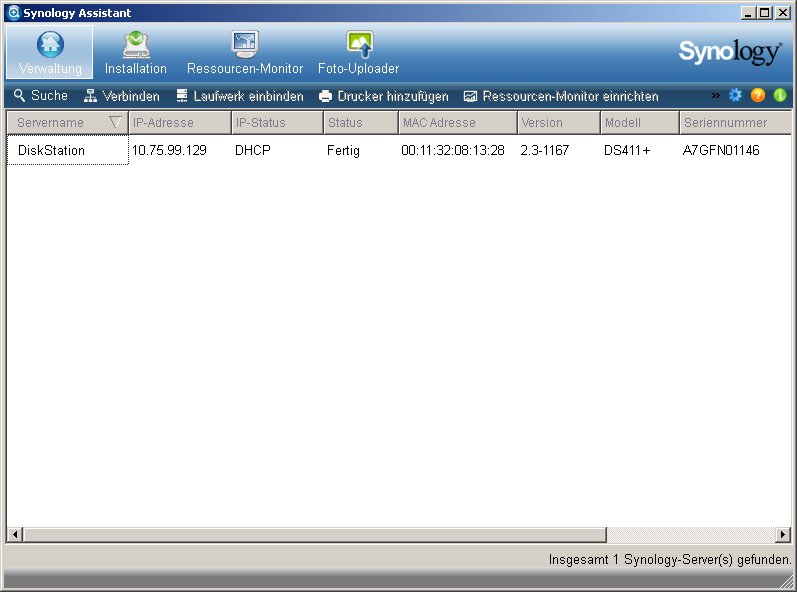Sort by the Version column header
The width and height of the screenshot is (797, 592).
(559, 122)
